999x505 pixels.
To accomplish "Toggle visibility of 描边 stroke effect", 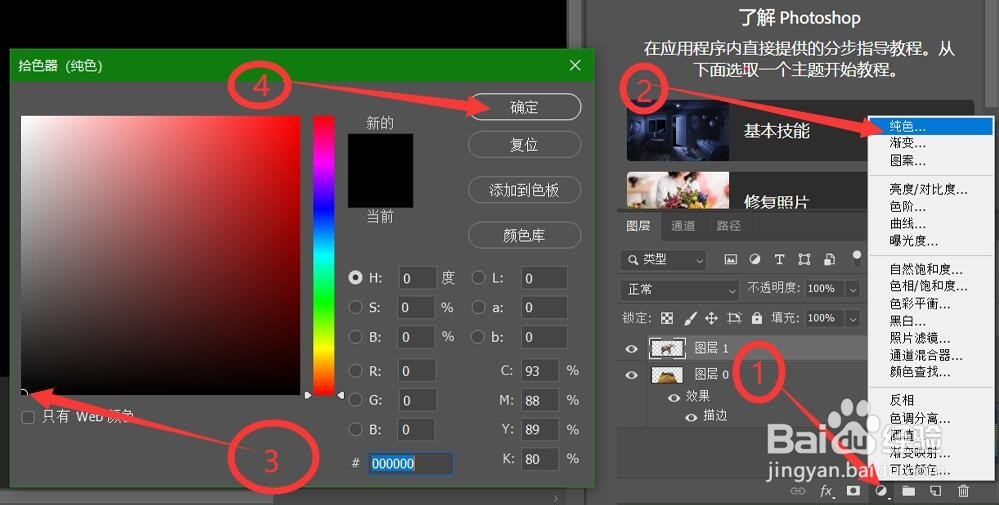I will pyautogui.click(x=691, y=417).
